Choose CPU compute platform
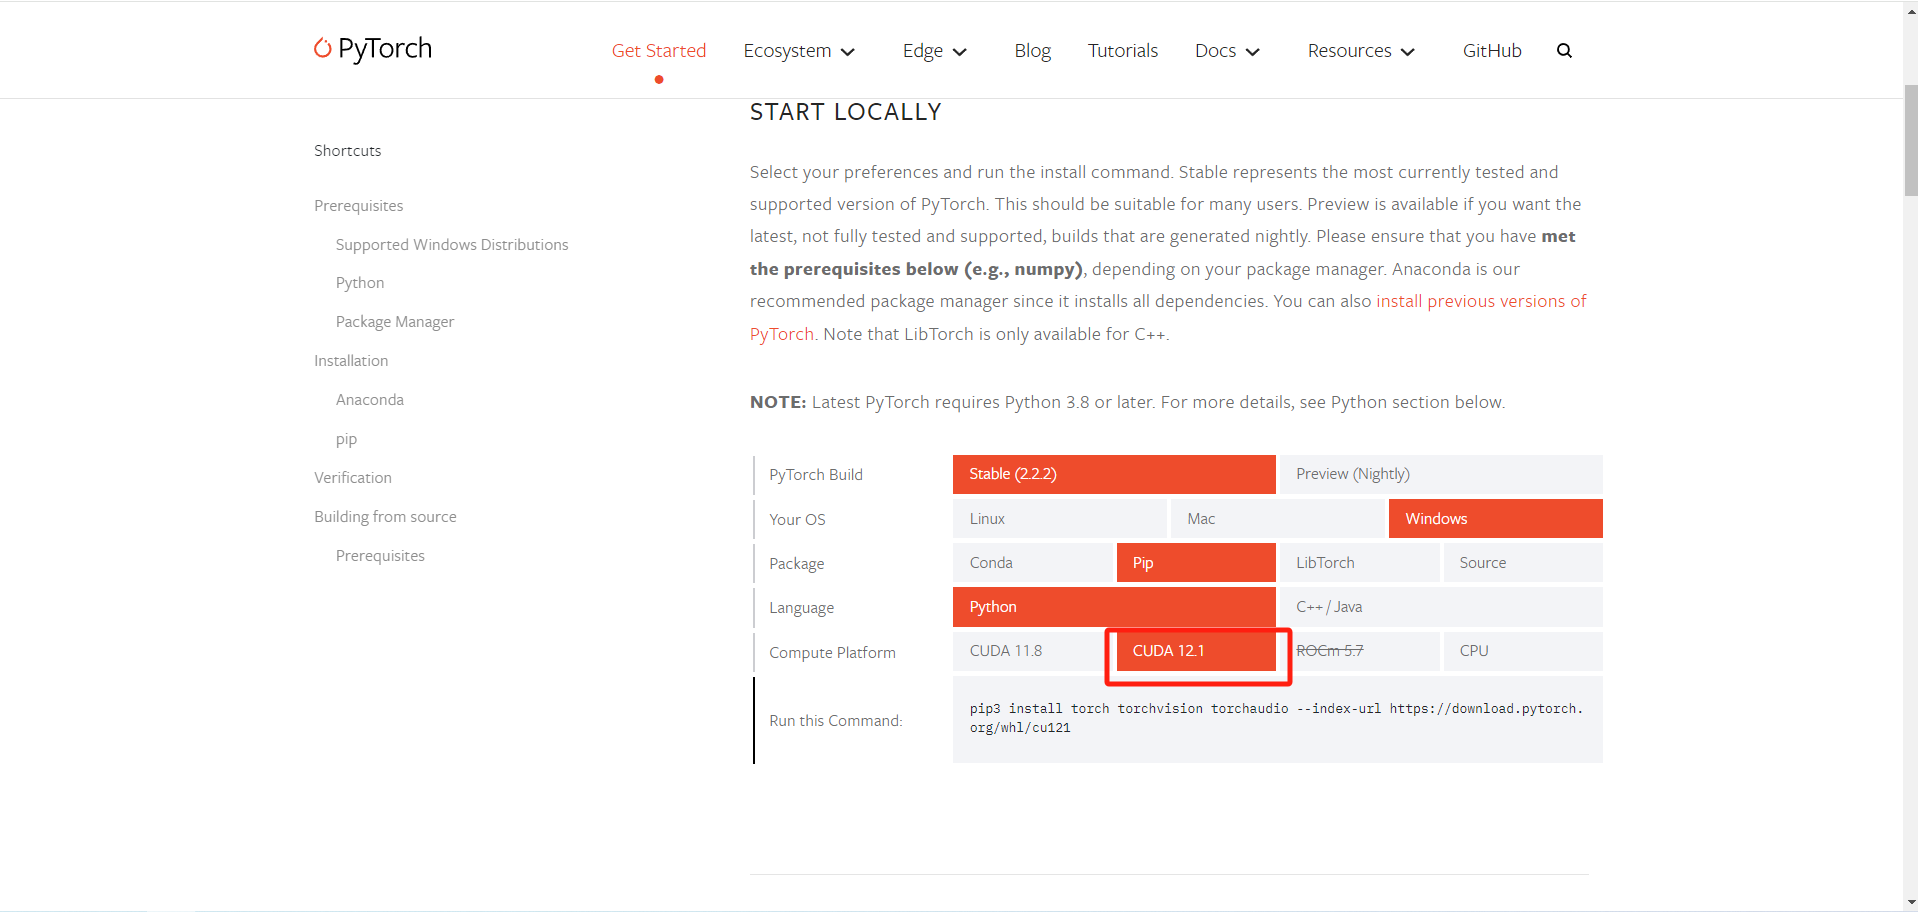 1523,651
